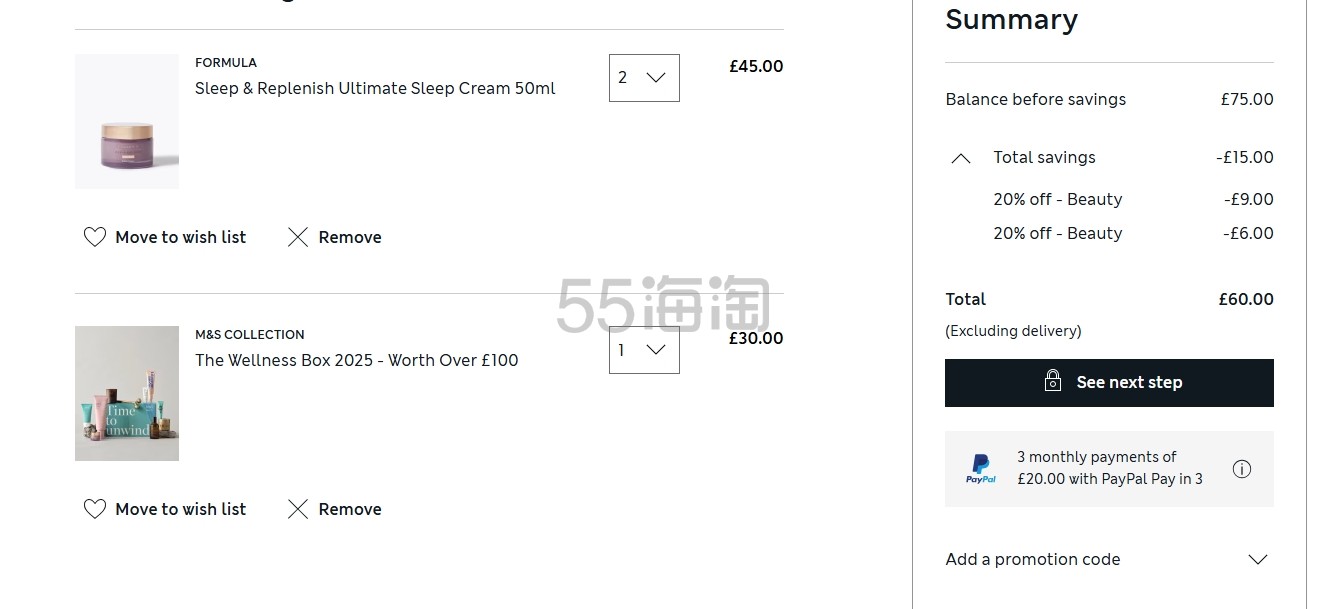The height and width of the screenshot is (609, 1327).
Task: Open quantity dropdown for Sleep Cream
Action: pos(644,77)
